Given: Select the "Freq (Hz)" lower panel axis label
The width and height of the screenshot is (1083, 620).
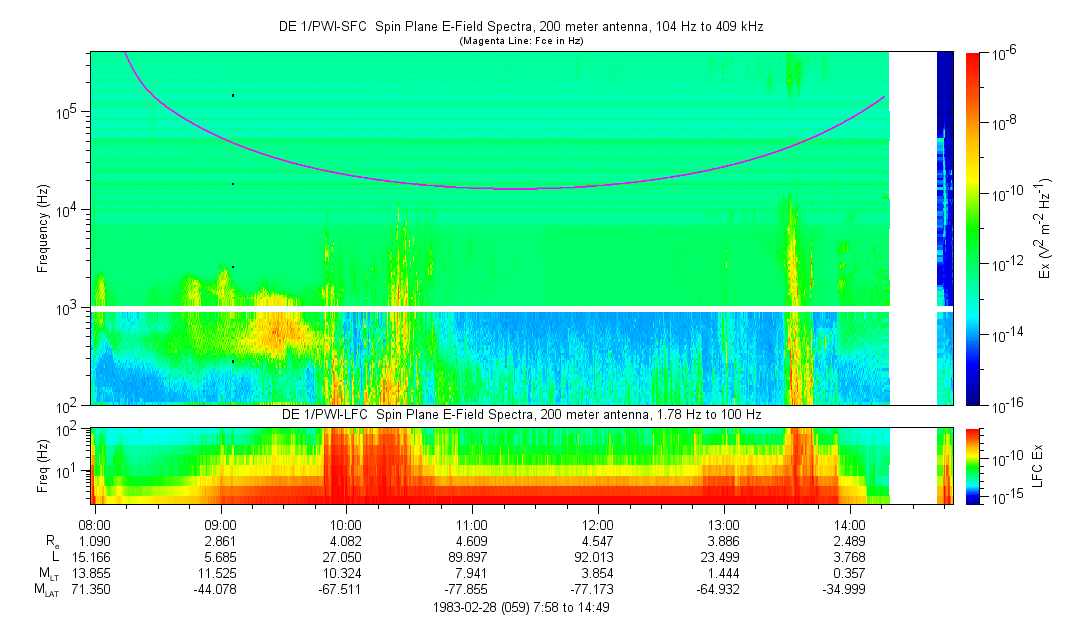Looking at the screenshot, I should (43, 465).
